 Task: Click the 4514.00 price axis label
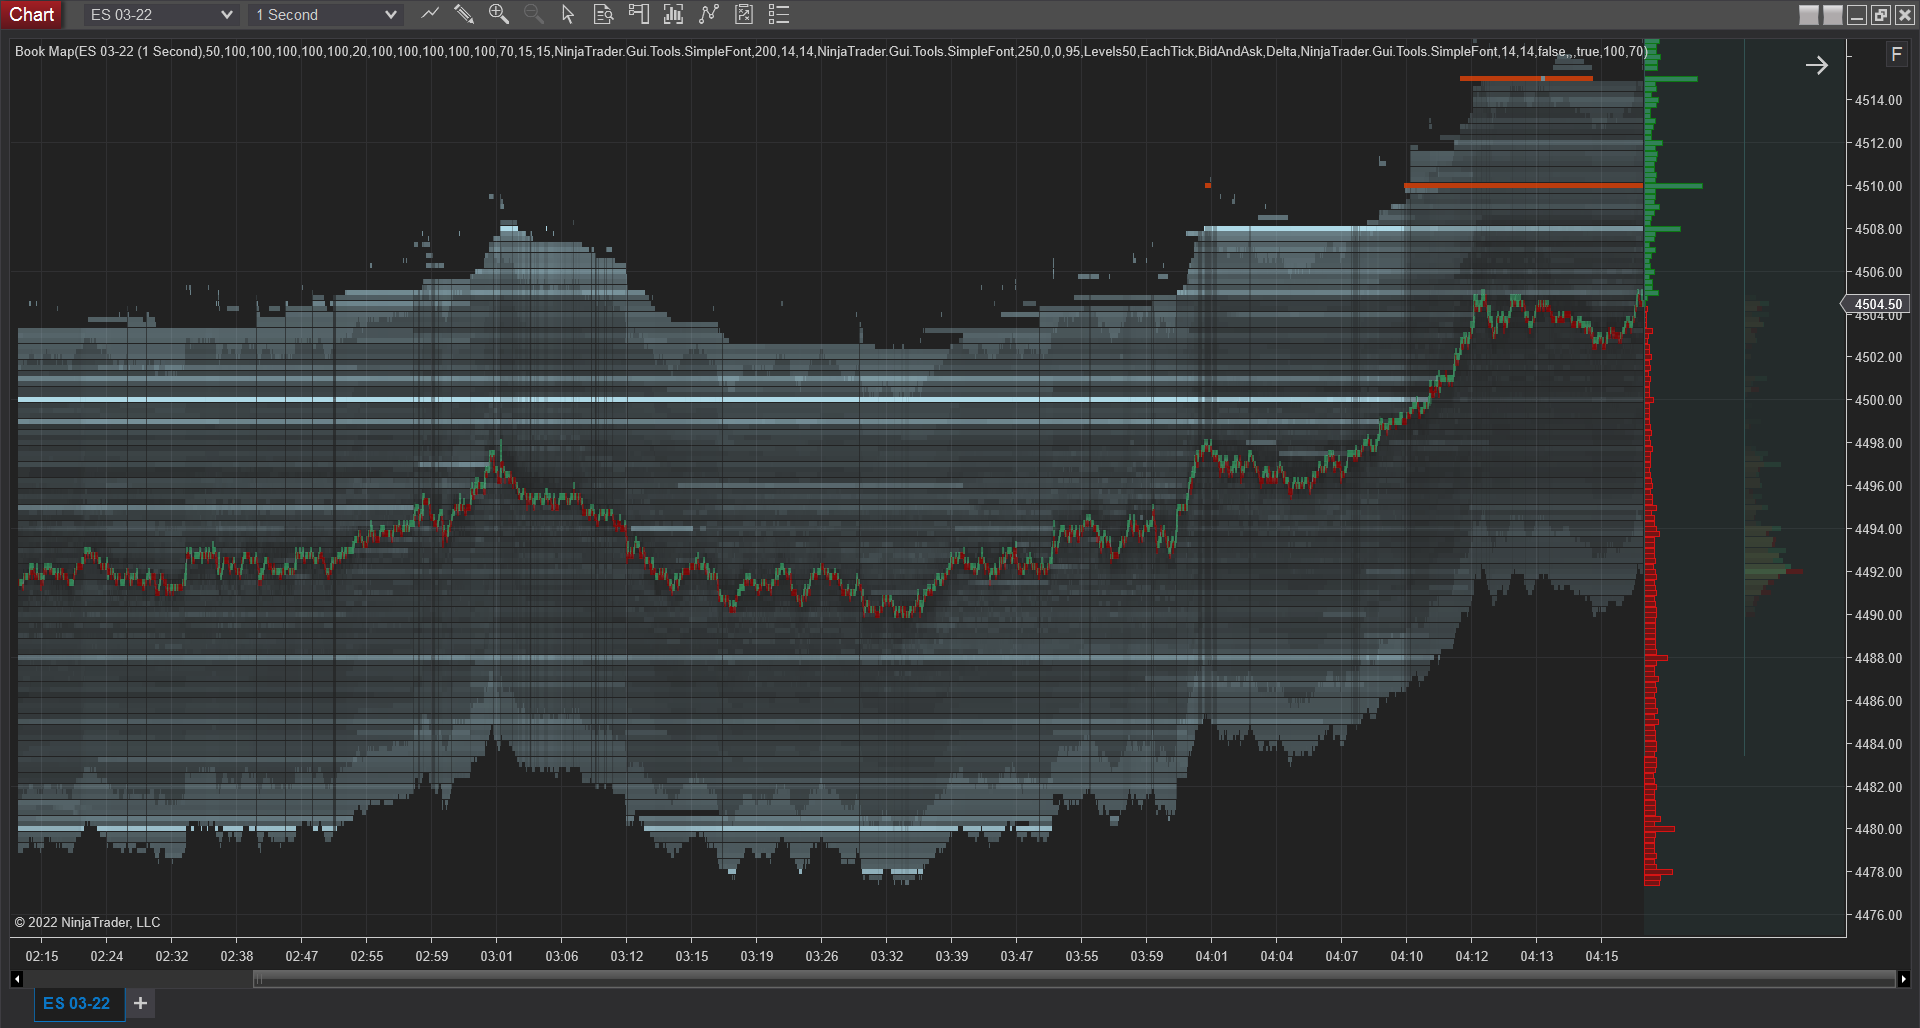click(1878, 100)
